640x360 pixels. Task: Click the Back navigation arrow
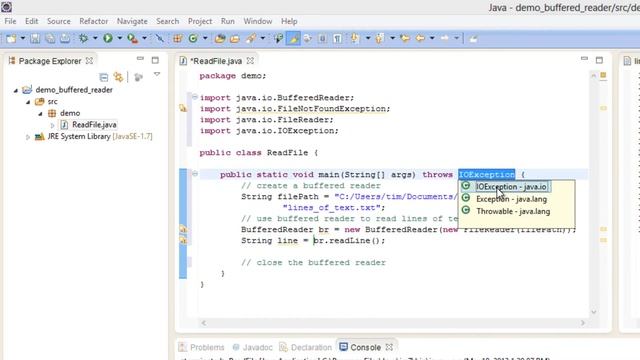click(x=420, y=38)
